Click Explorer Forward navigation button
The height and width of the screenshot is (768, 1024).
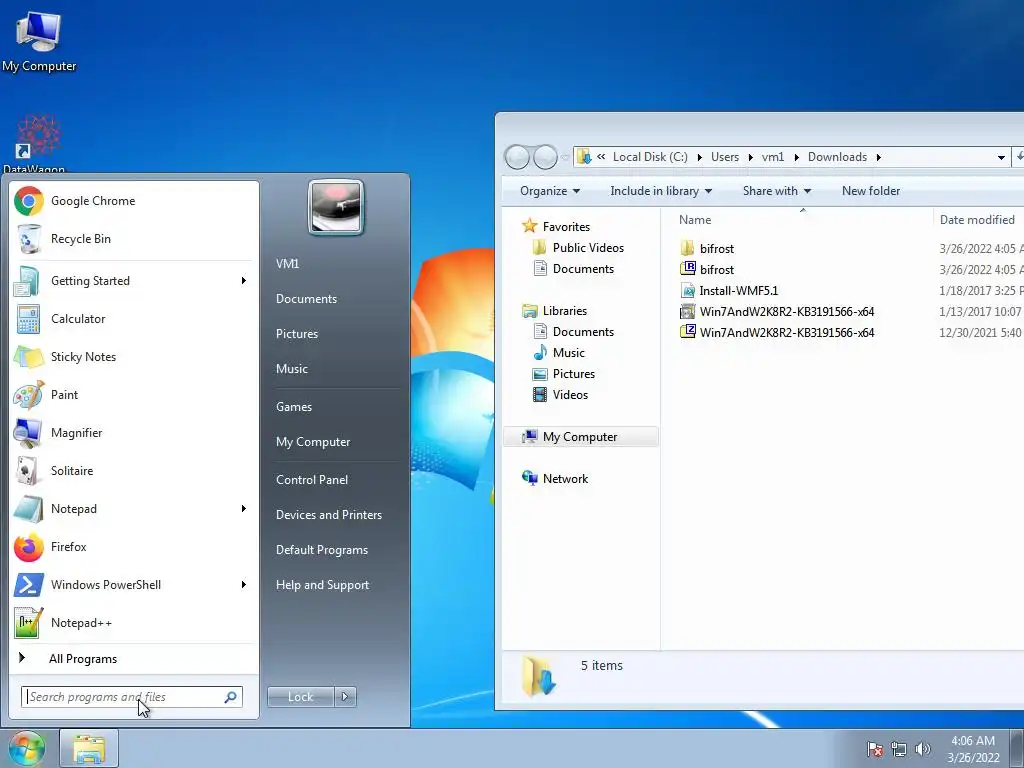(x=545, y=157)
